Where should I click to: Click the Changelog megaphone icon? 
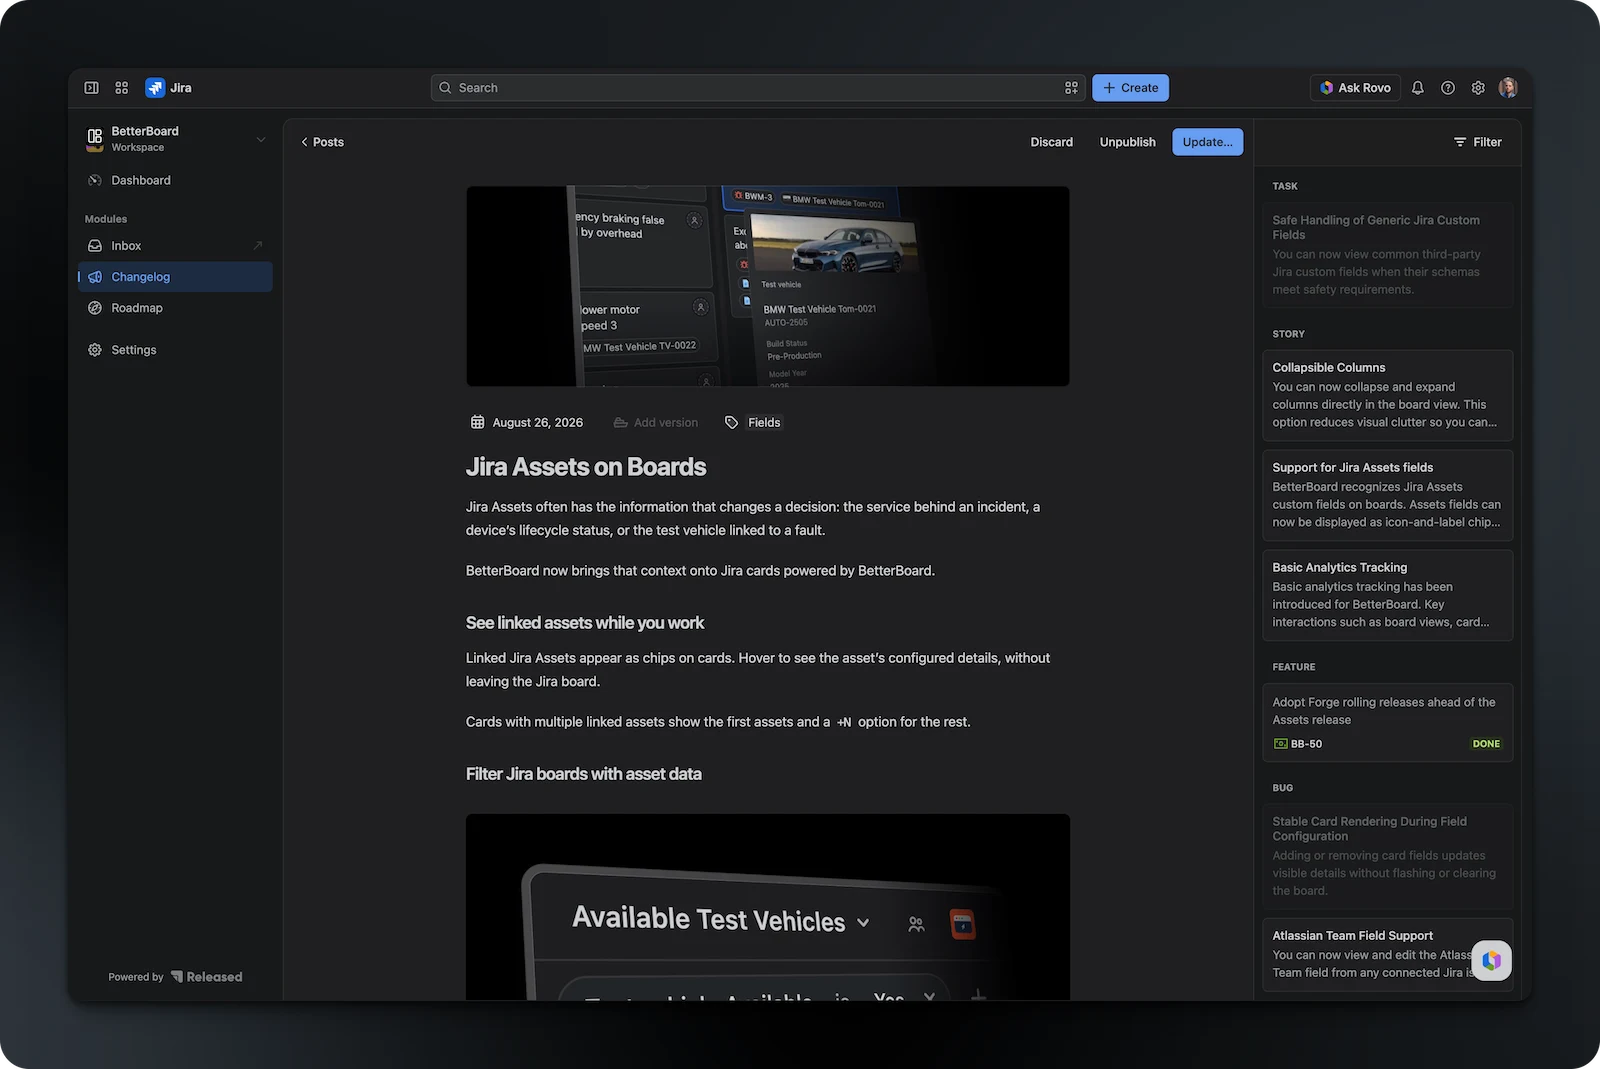(x=95, y=277)
